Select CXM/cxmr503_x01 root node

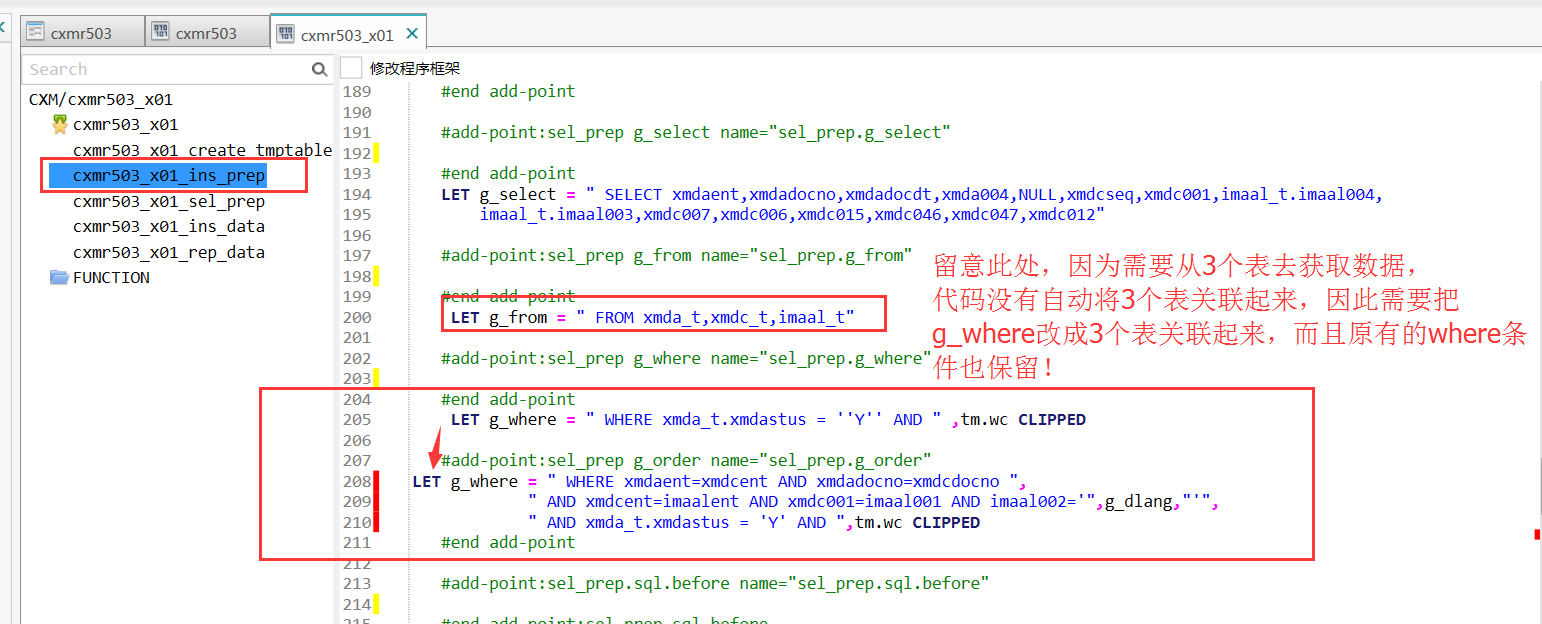pos(101,99)
